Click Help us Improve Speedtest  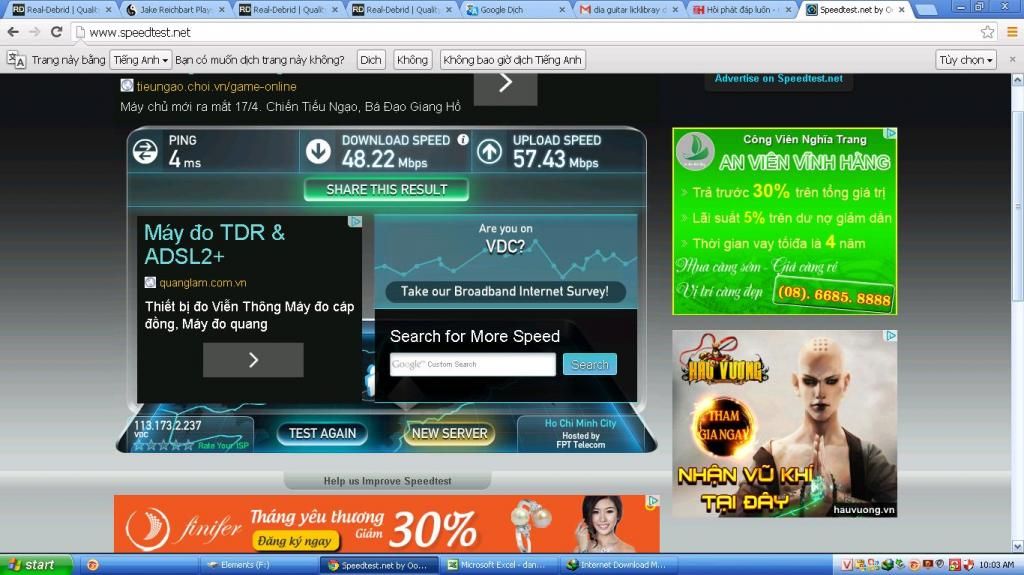(387, 481)
